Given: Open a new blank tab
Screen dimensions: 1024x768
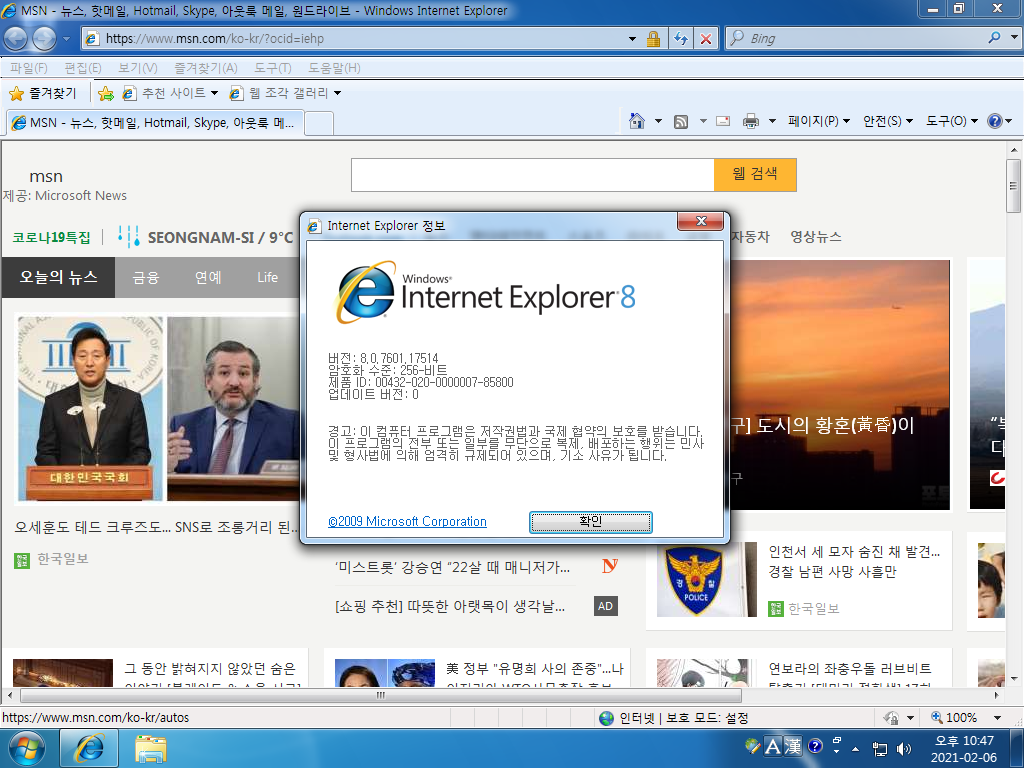Looking at the screenshot, I should click(x=319, y=123).
